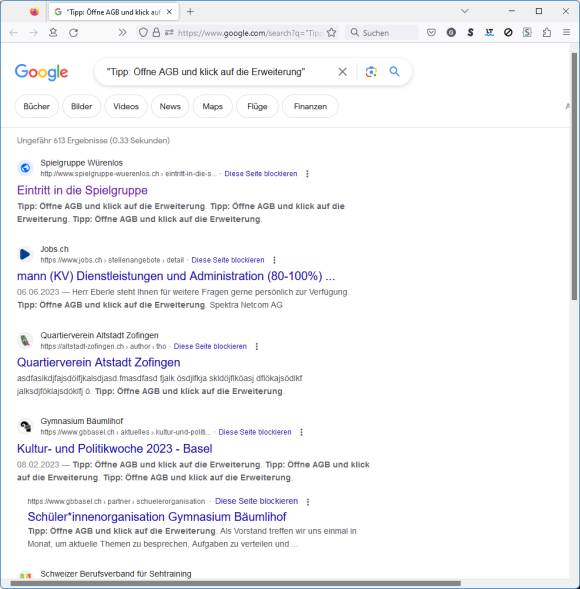580x589 pixels.
Task: Switch to the Videos filter
Action: tap(126, 106)
